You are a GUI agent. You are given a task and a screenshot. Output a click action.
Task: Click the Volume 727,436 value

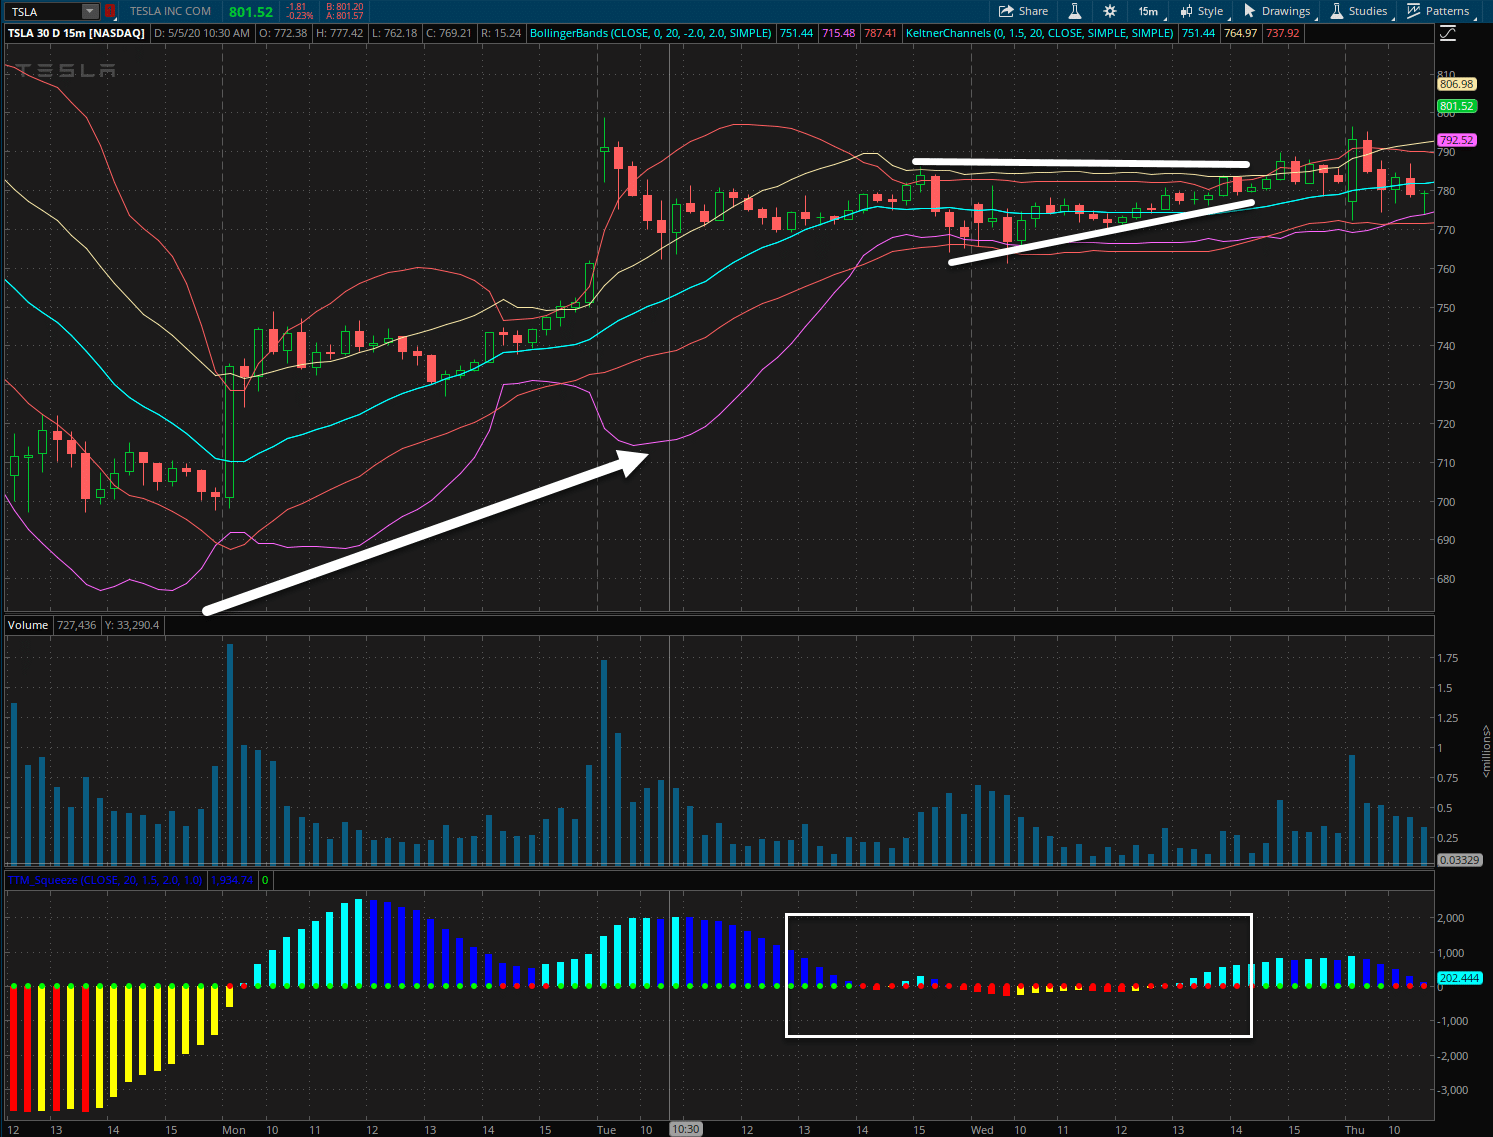pyautogui.click(x=76, y=625)
